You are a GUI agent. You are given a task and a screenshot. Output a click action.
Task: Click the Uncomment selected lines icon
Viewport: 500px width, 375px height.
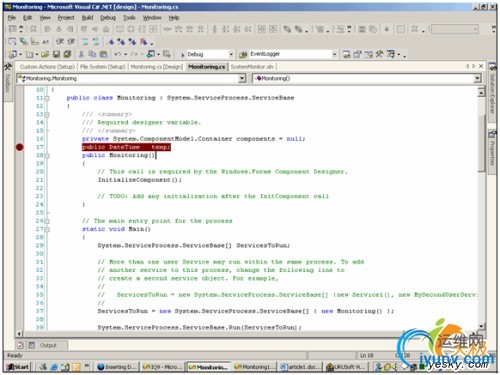pos(96,42)
